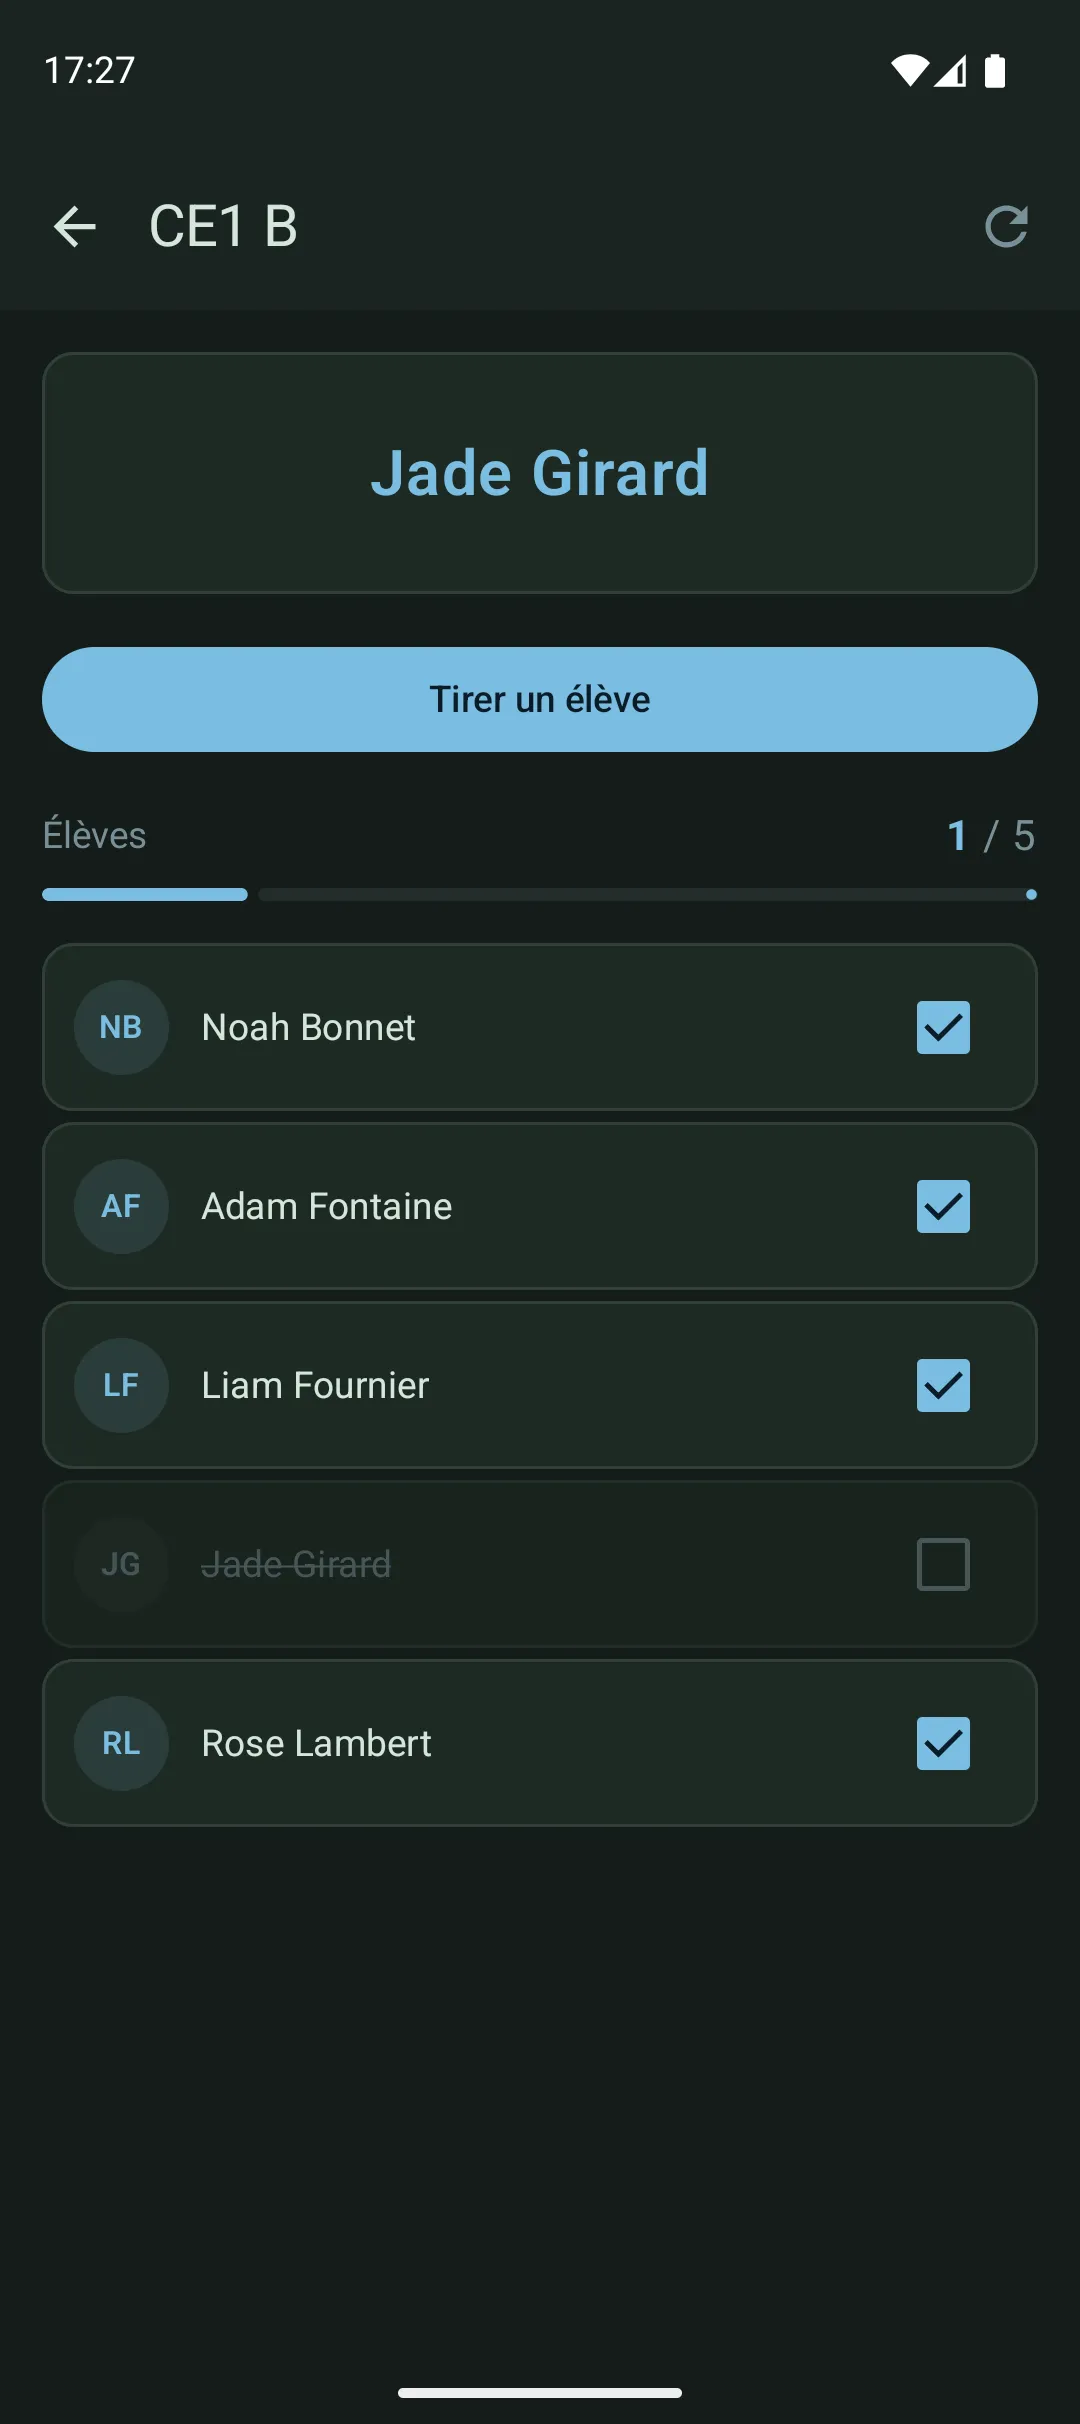Tap the battery status icon

click(995, 71)
